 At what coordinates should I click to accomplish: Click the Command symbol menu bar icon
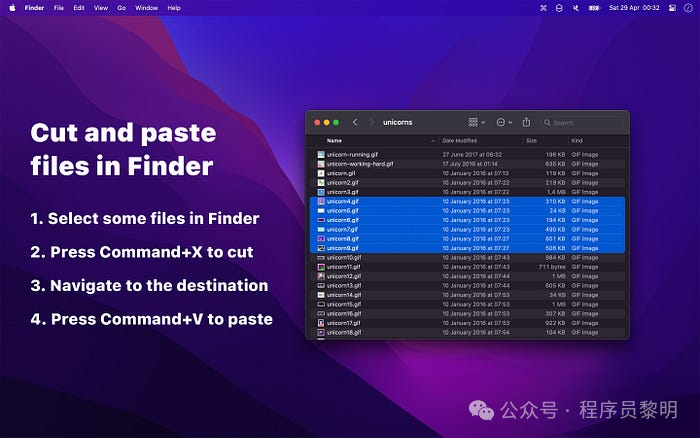tap(543, 8)
